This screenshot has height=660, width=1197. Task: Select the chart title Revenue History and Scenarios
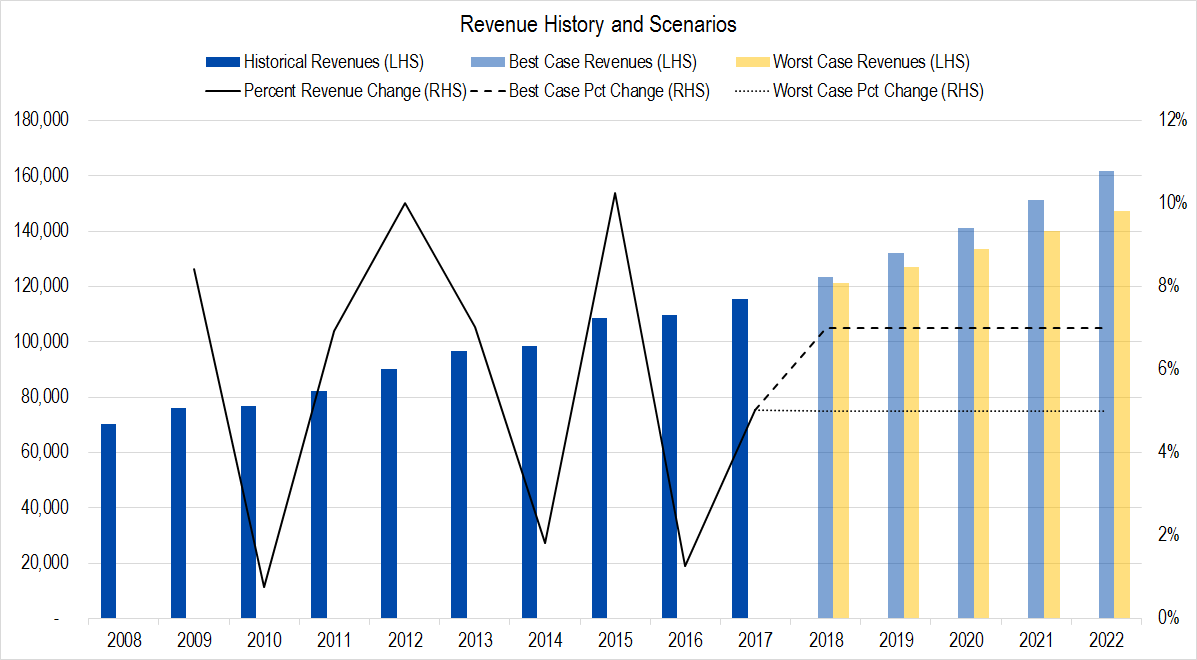click(x=598, y=24)
